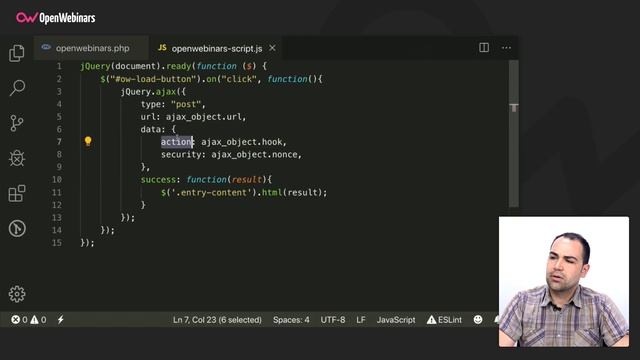Image resolution: width=640 pixels, height=360 pixels.
Task: Close the openwebinars-script.js tab
Action: coord(272,48)
